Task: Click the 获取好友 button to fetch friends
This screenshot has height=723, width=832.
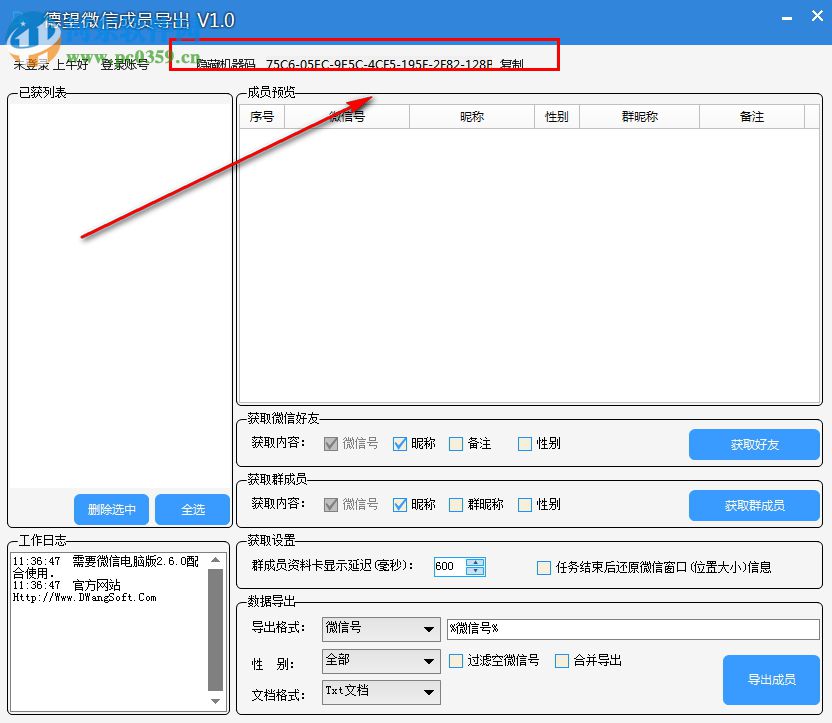Action: [755, 444]
